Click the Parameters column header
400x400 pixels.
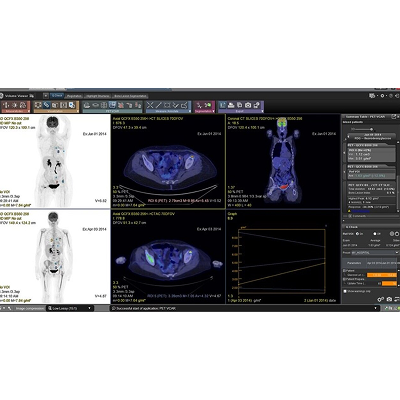coord(354,263)
